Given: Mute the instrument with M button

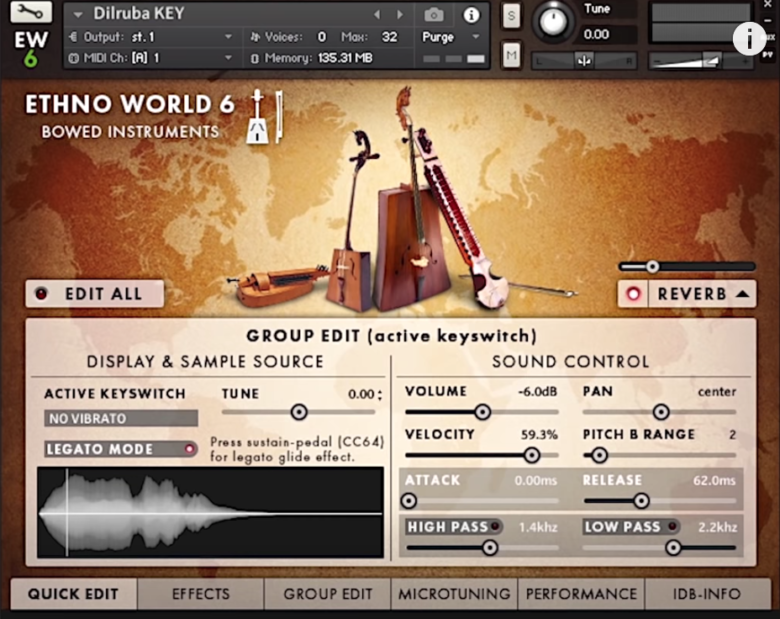Looking at the screenshot, I should [511, 54].
